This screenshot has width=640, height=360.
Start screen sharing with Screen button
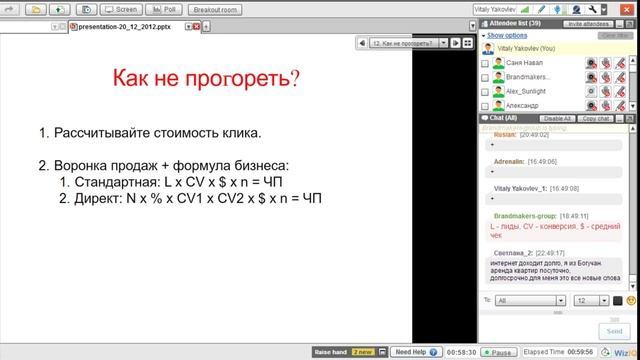click(x=121, y=9)
